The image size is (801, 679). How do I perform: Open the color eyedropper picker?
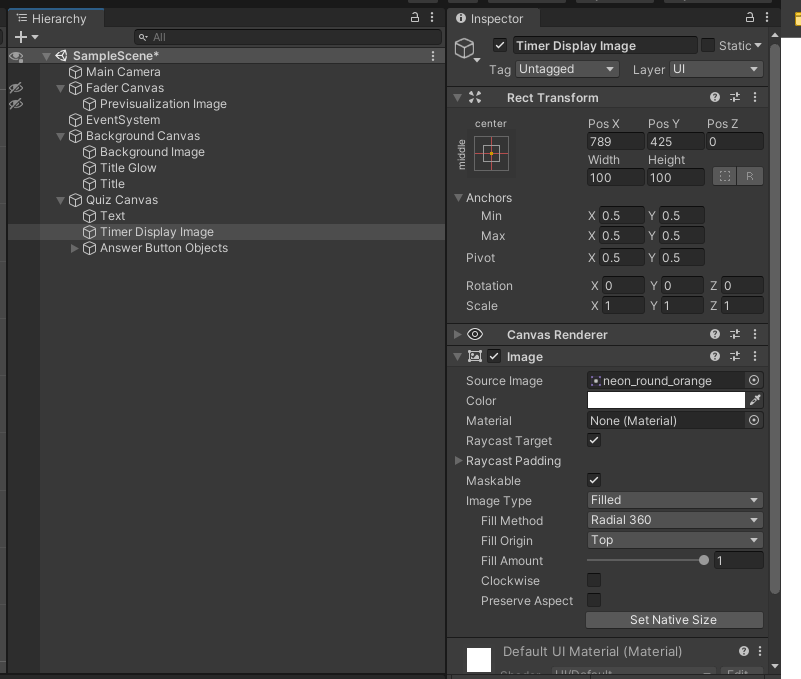(x=756, y=400)
